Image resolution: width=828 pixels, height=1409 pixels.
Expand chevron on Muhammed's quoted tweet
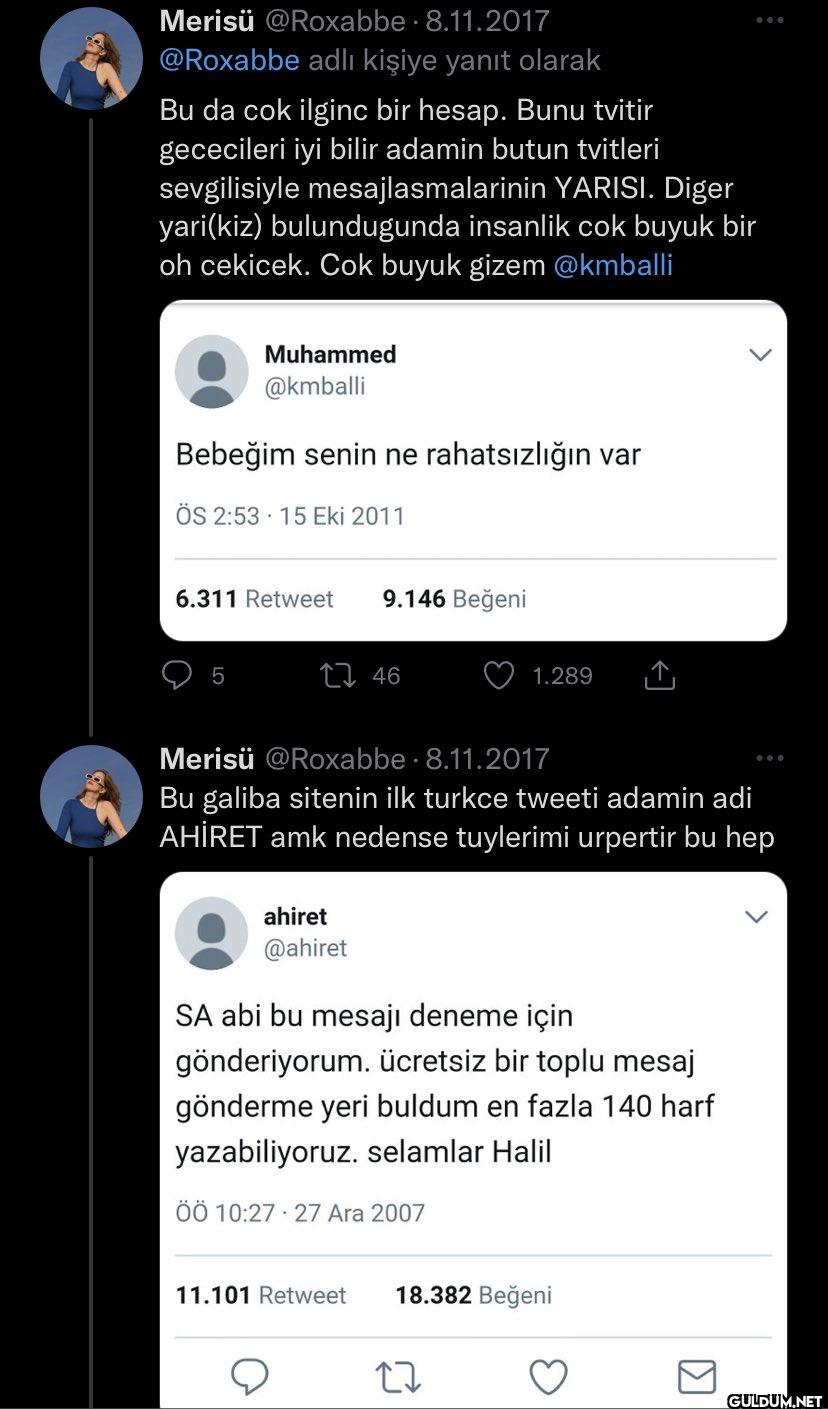tap(760, 355)
